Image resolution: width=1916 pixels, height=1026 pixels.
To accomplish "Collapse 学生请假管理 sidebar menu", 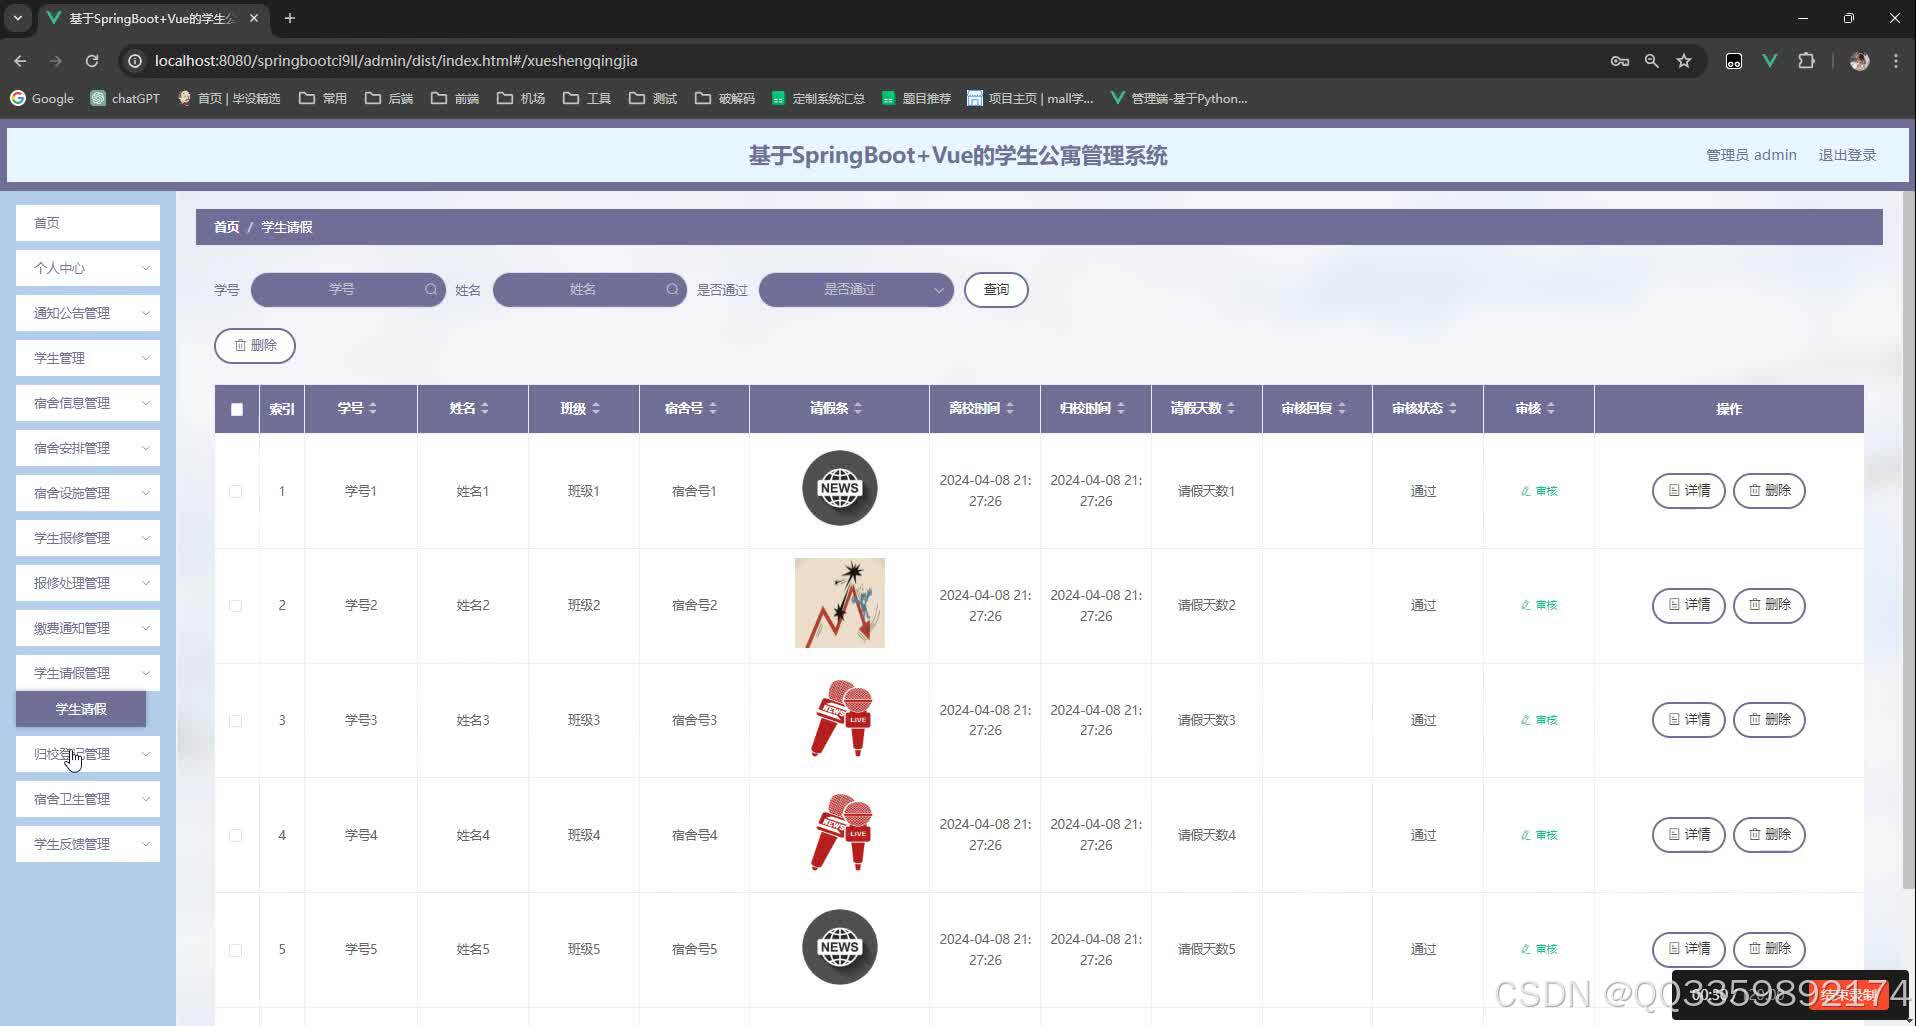I will 88,673.
